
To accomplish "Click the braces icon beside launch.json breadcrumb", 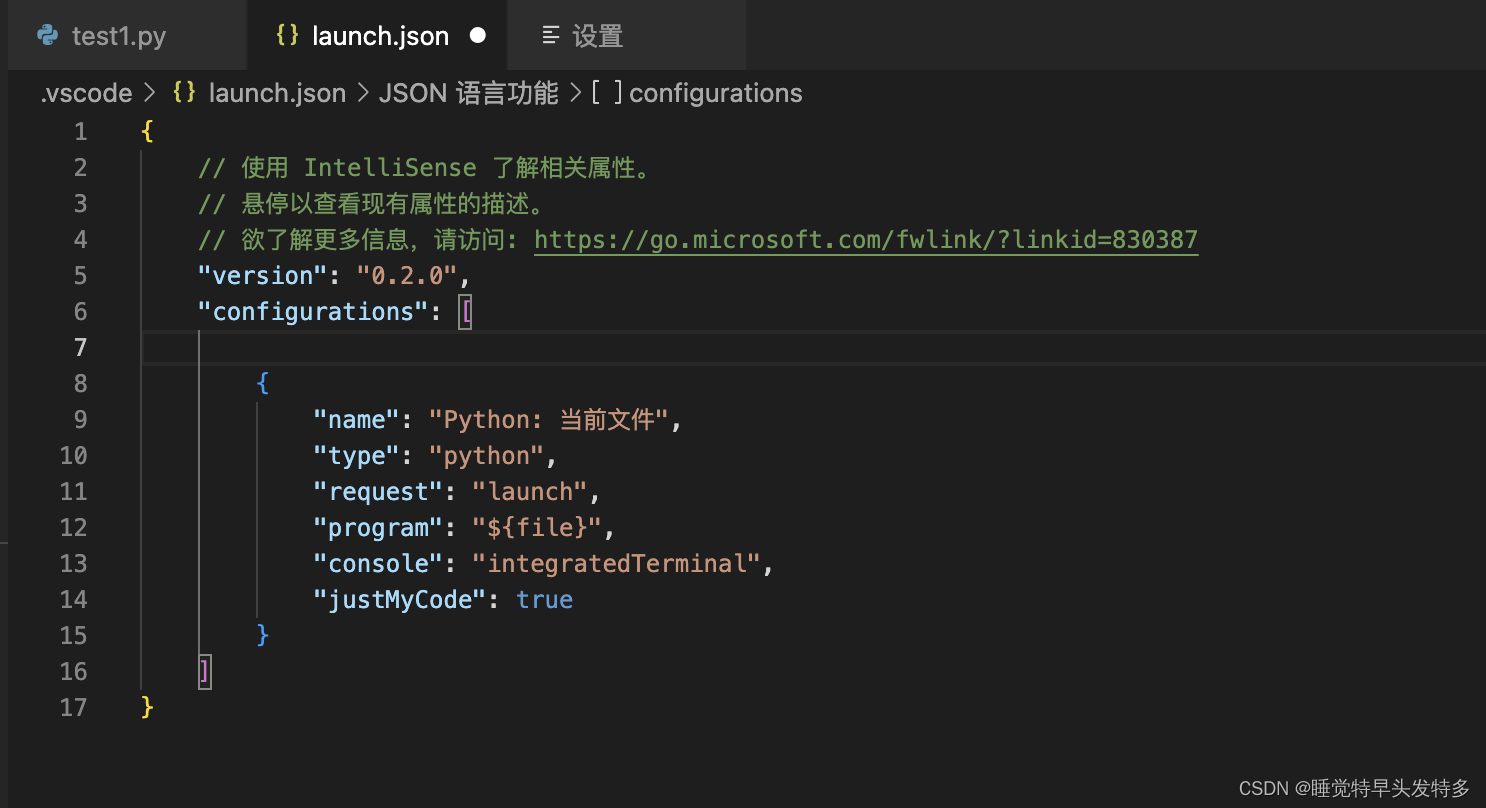I will click(184, 92).
